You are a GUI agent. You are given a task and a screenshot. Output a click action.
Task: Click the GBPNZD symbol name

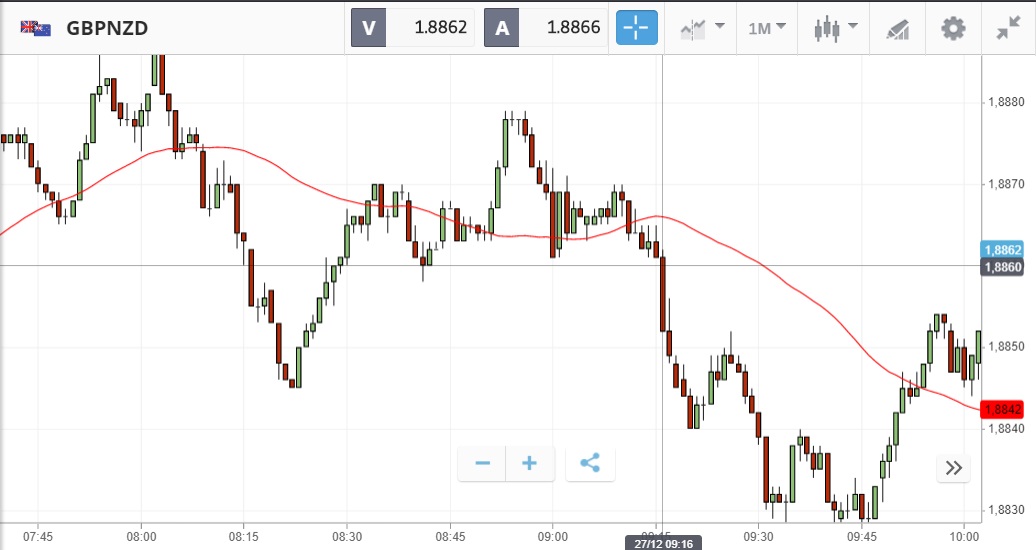(x=107, y=28)
